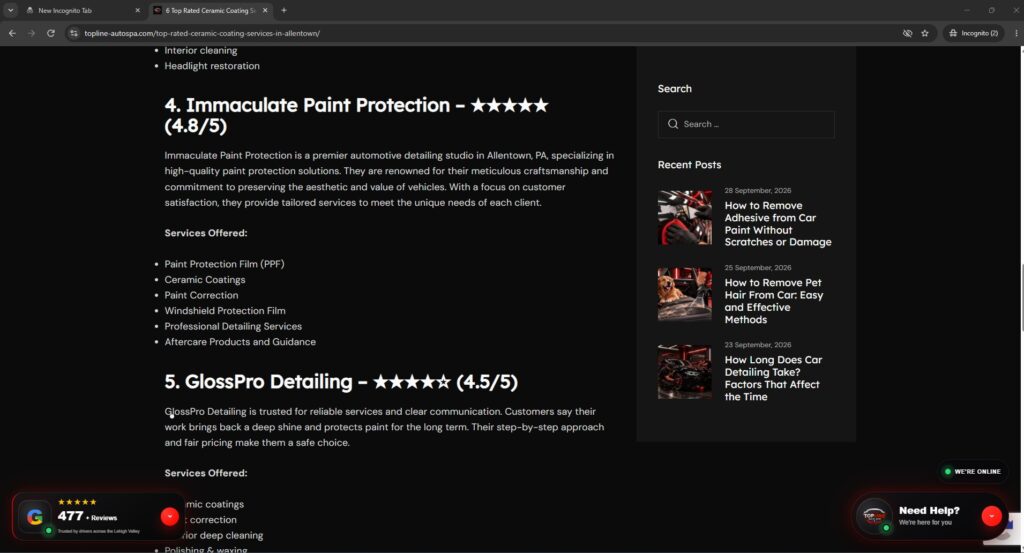Click the adhesive removal post thumbnail

click(x=684, y=217)
